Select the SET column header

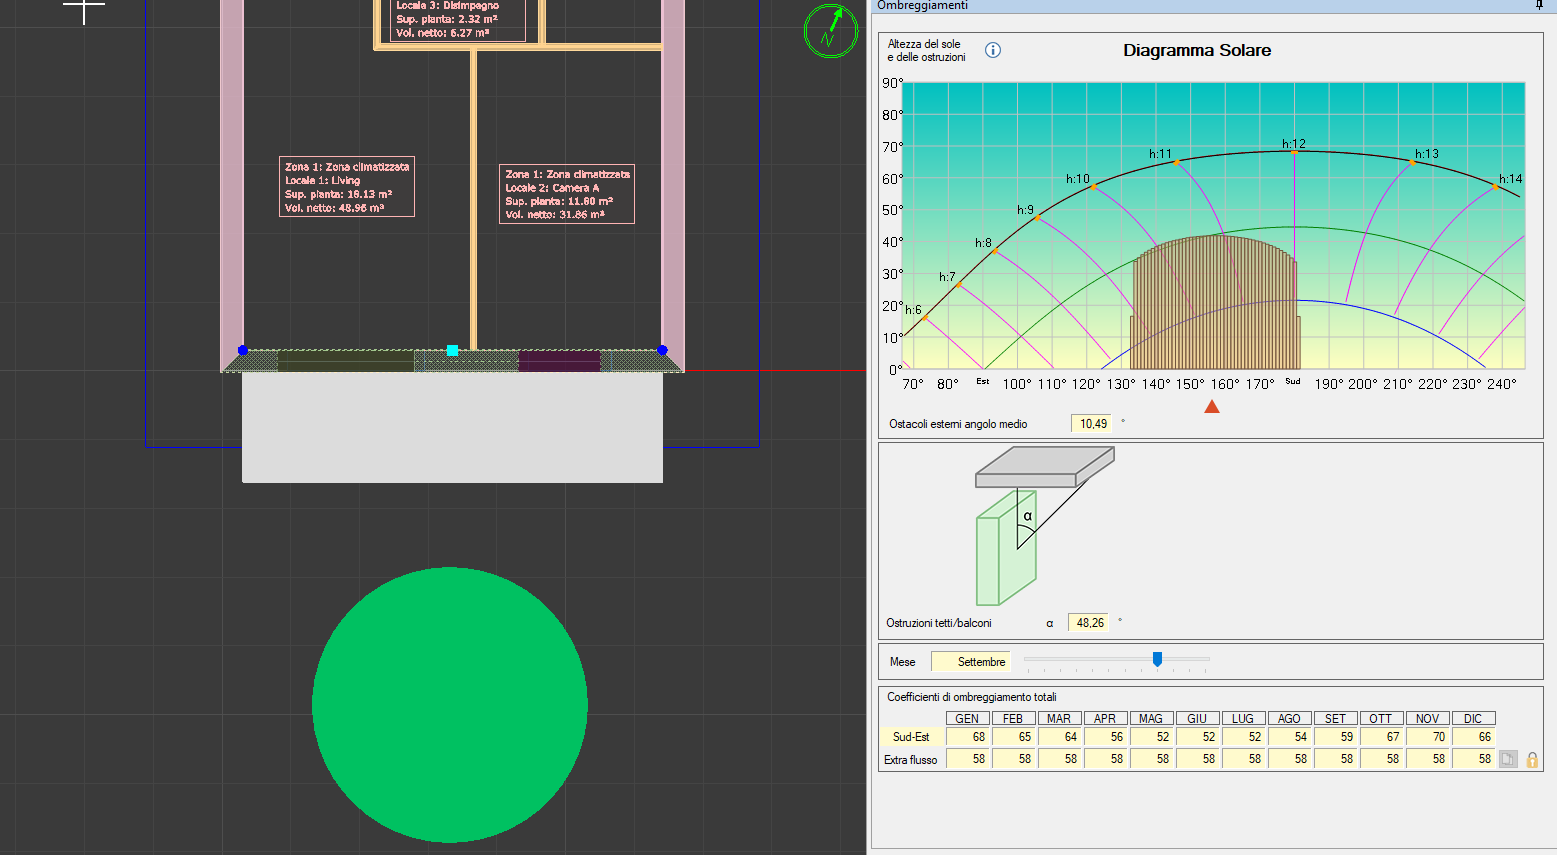[1336, 719]
